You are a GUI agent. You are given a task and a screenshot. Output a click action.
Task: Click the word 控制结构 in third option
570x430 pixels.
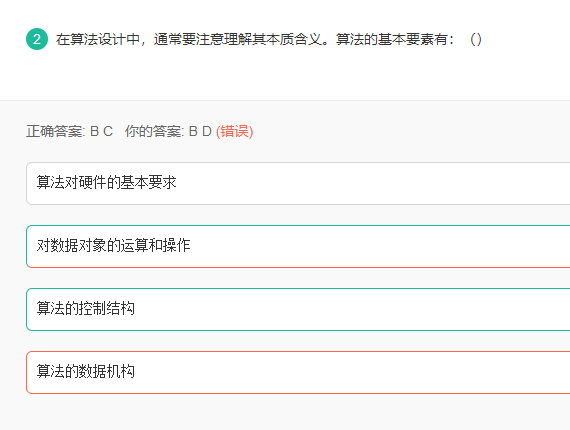point(107,309)
